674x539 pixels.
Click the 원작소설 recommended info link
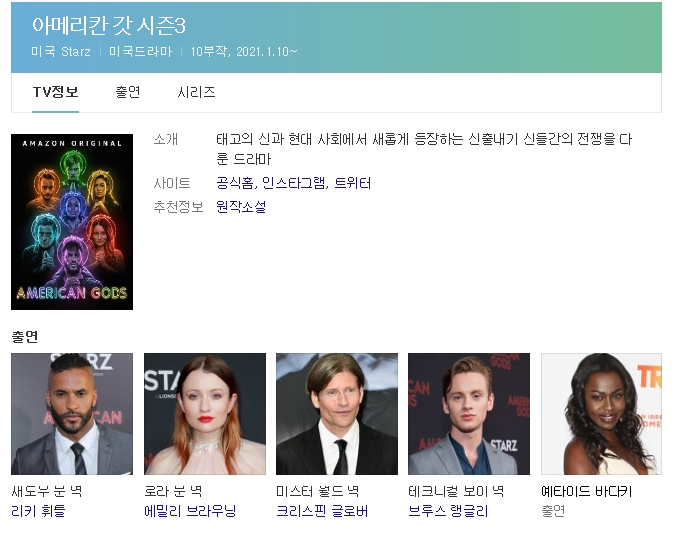pos(241,207)
